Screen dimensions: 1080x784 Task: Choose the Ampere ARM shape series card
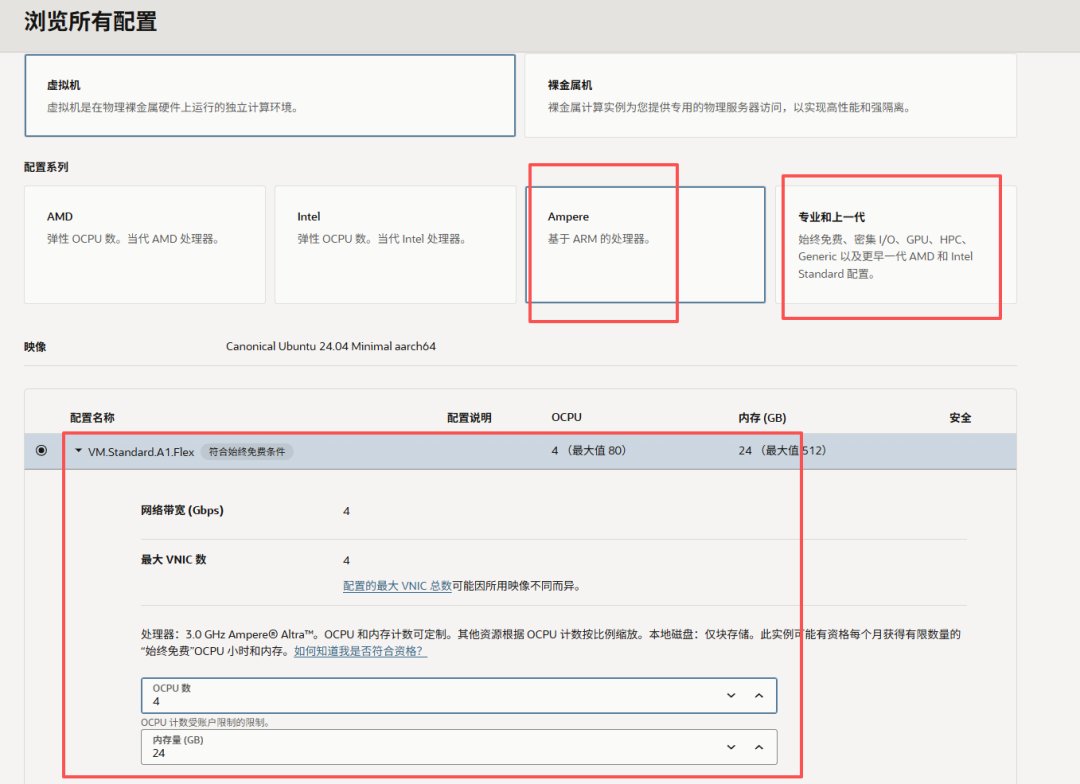click(x=645, y=245)
